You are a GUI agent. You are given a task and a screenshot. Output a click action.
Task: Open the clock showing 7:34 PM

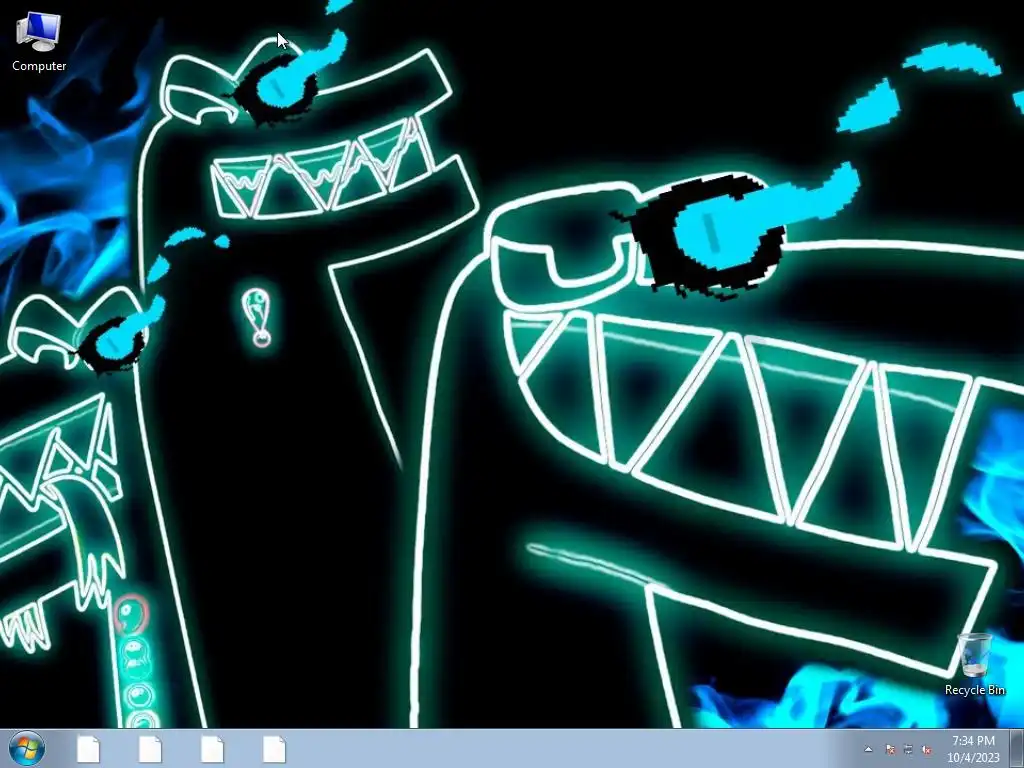[973, 749]
